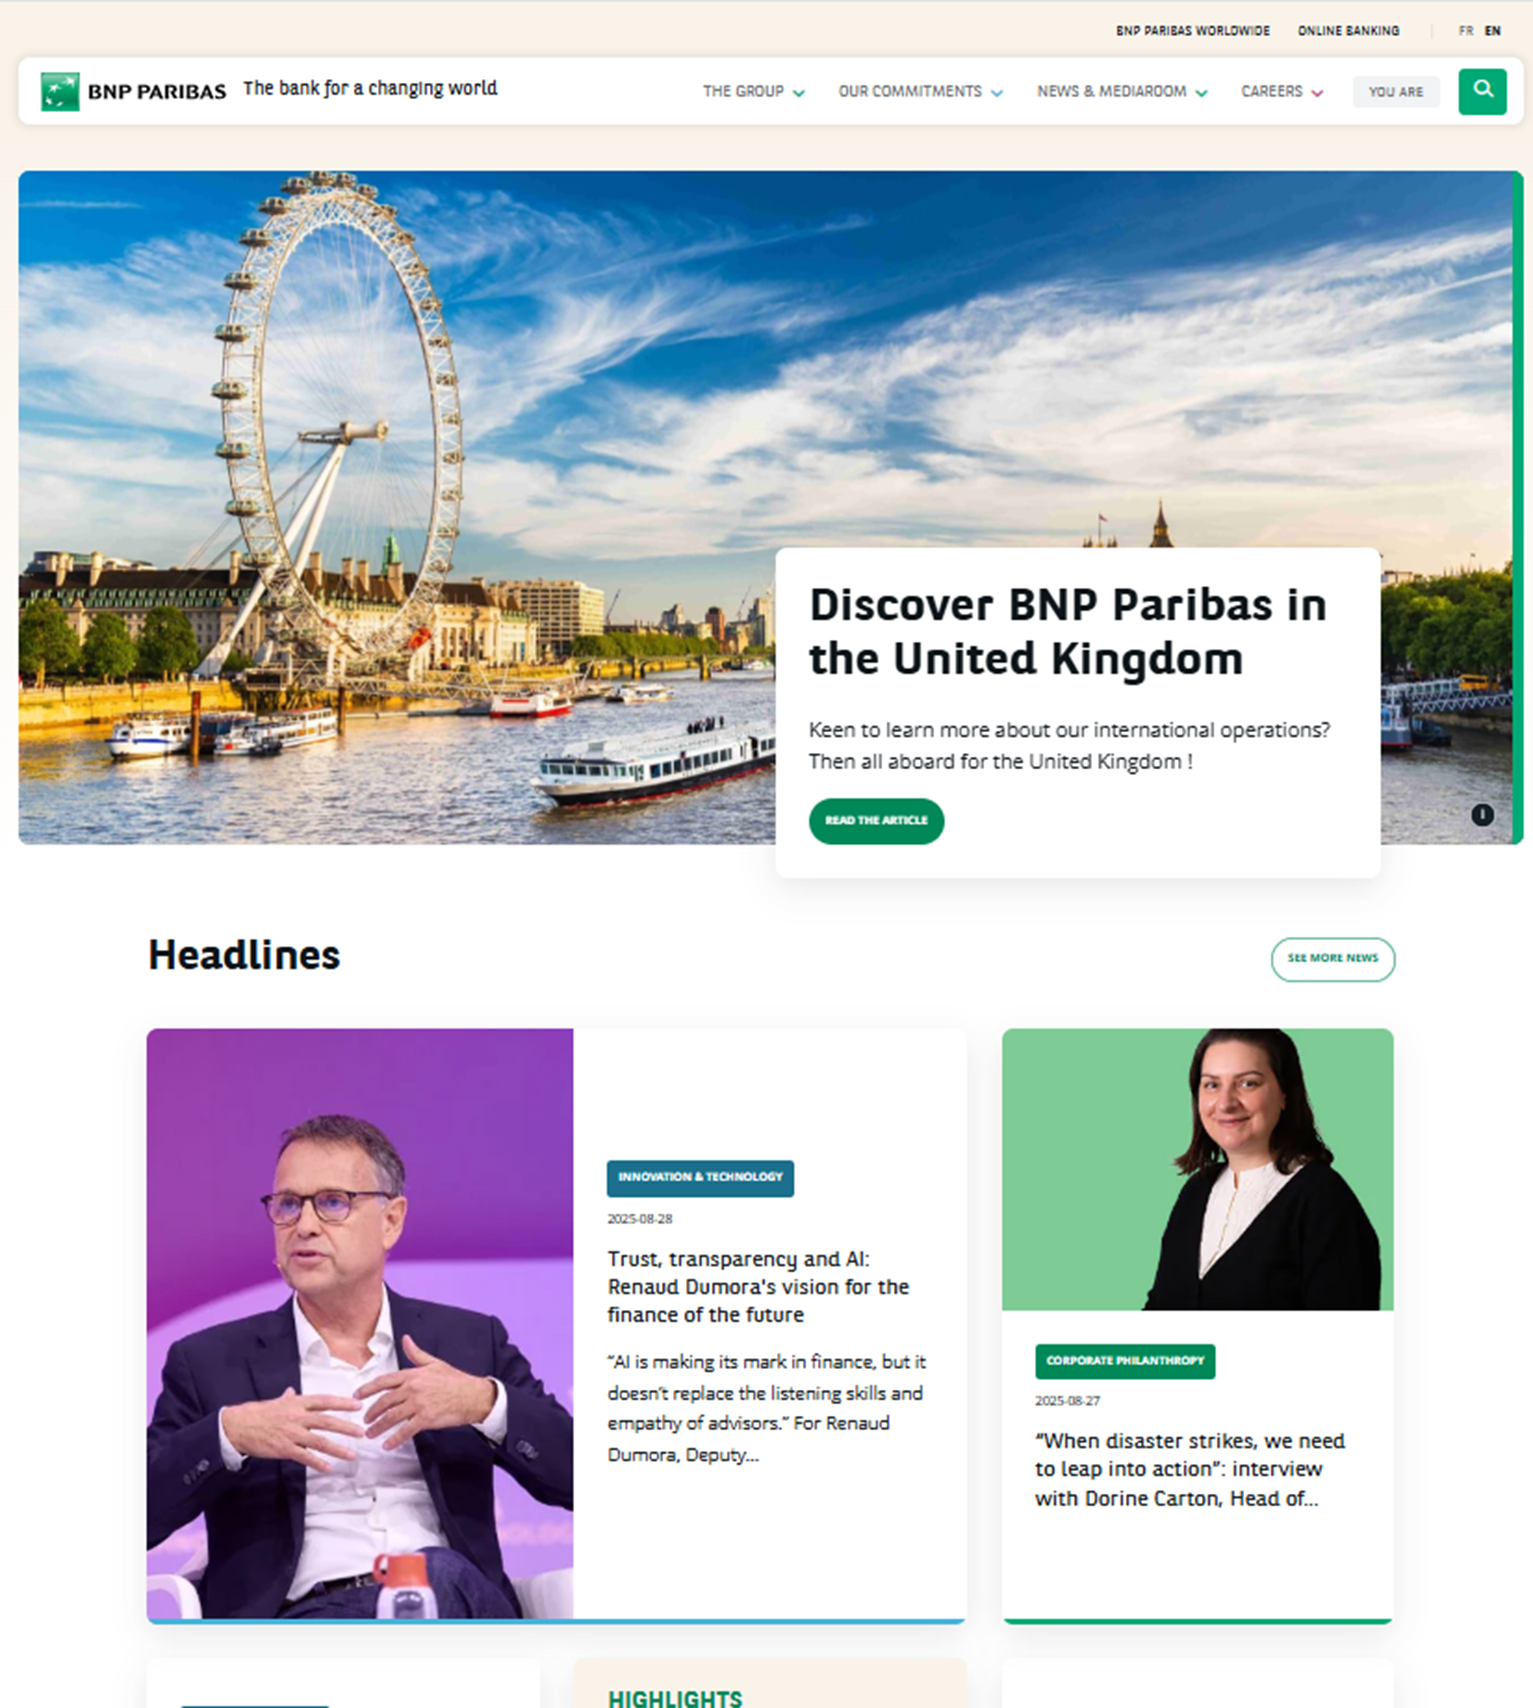Open the Careers dropdown chevron
Image resolution: width=1533 pixels, height=1708 pixels.
coord(1317,92)
